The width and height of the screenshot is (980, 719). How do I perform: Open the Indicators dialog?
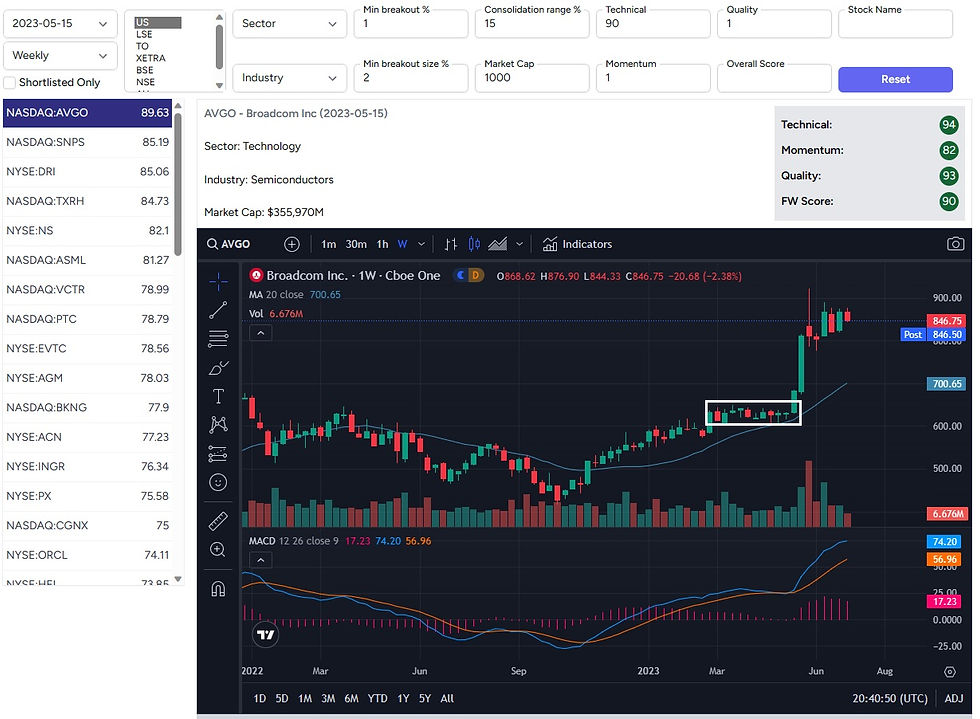pyautogui.click(x=578, y=244)
